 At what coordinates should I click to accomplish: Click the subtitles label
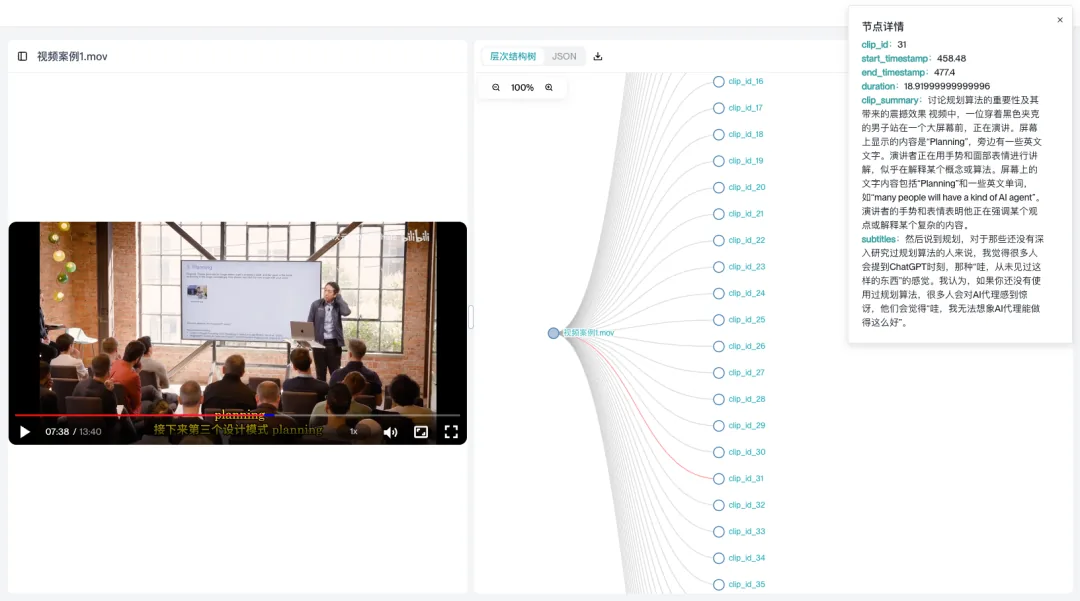(878, 239)
